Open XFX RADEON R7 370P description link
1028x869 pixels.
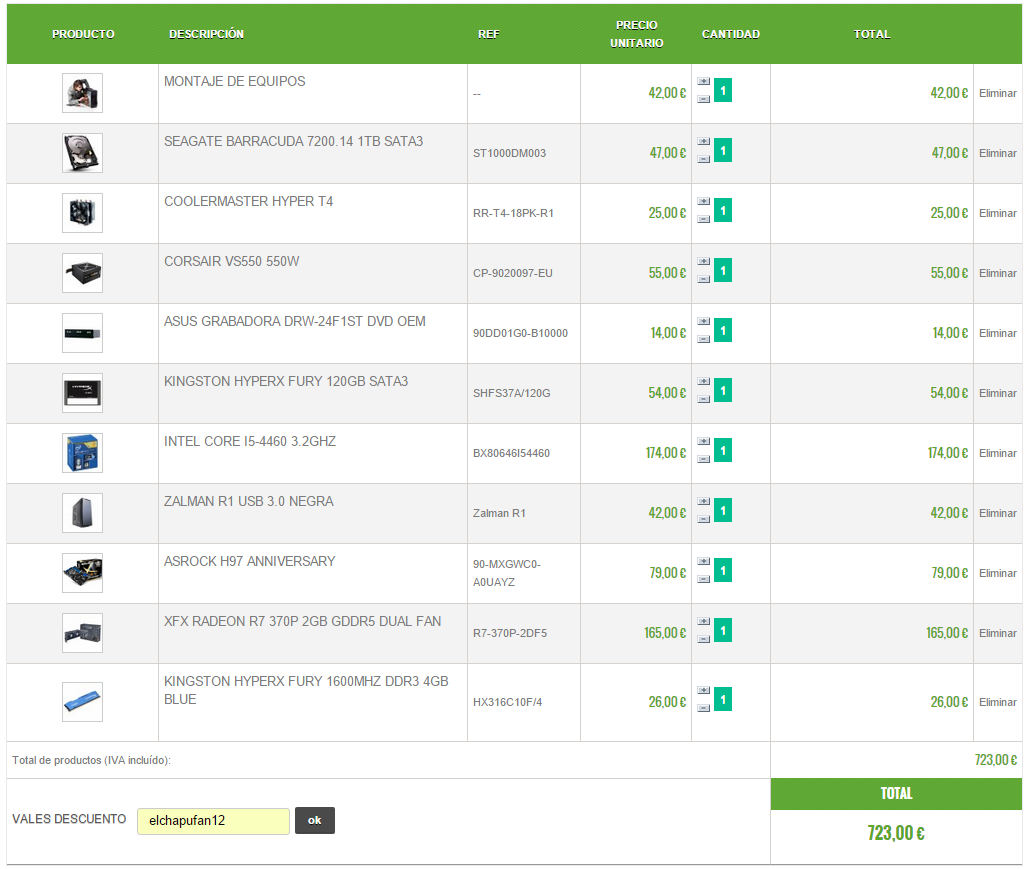(x=302, y=621)
